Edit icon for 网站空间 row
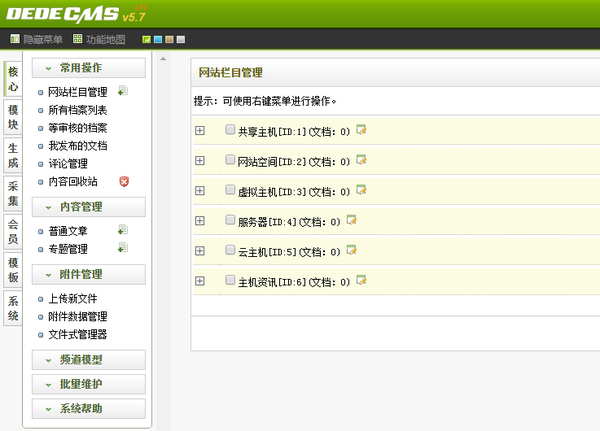The image size is (600, 431). coord(361,160)
